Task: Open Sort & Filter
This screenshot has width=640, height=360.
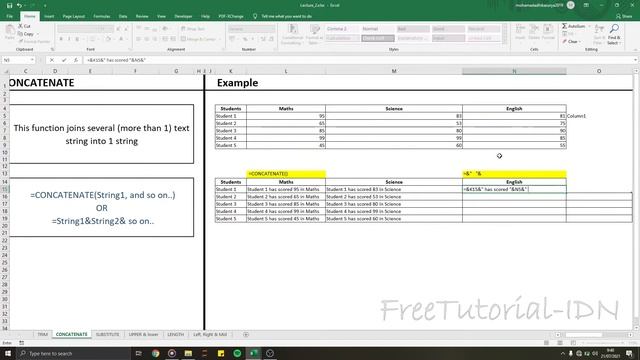Action: (x=598, y=34)
